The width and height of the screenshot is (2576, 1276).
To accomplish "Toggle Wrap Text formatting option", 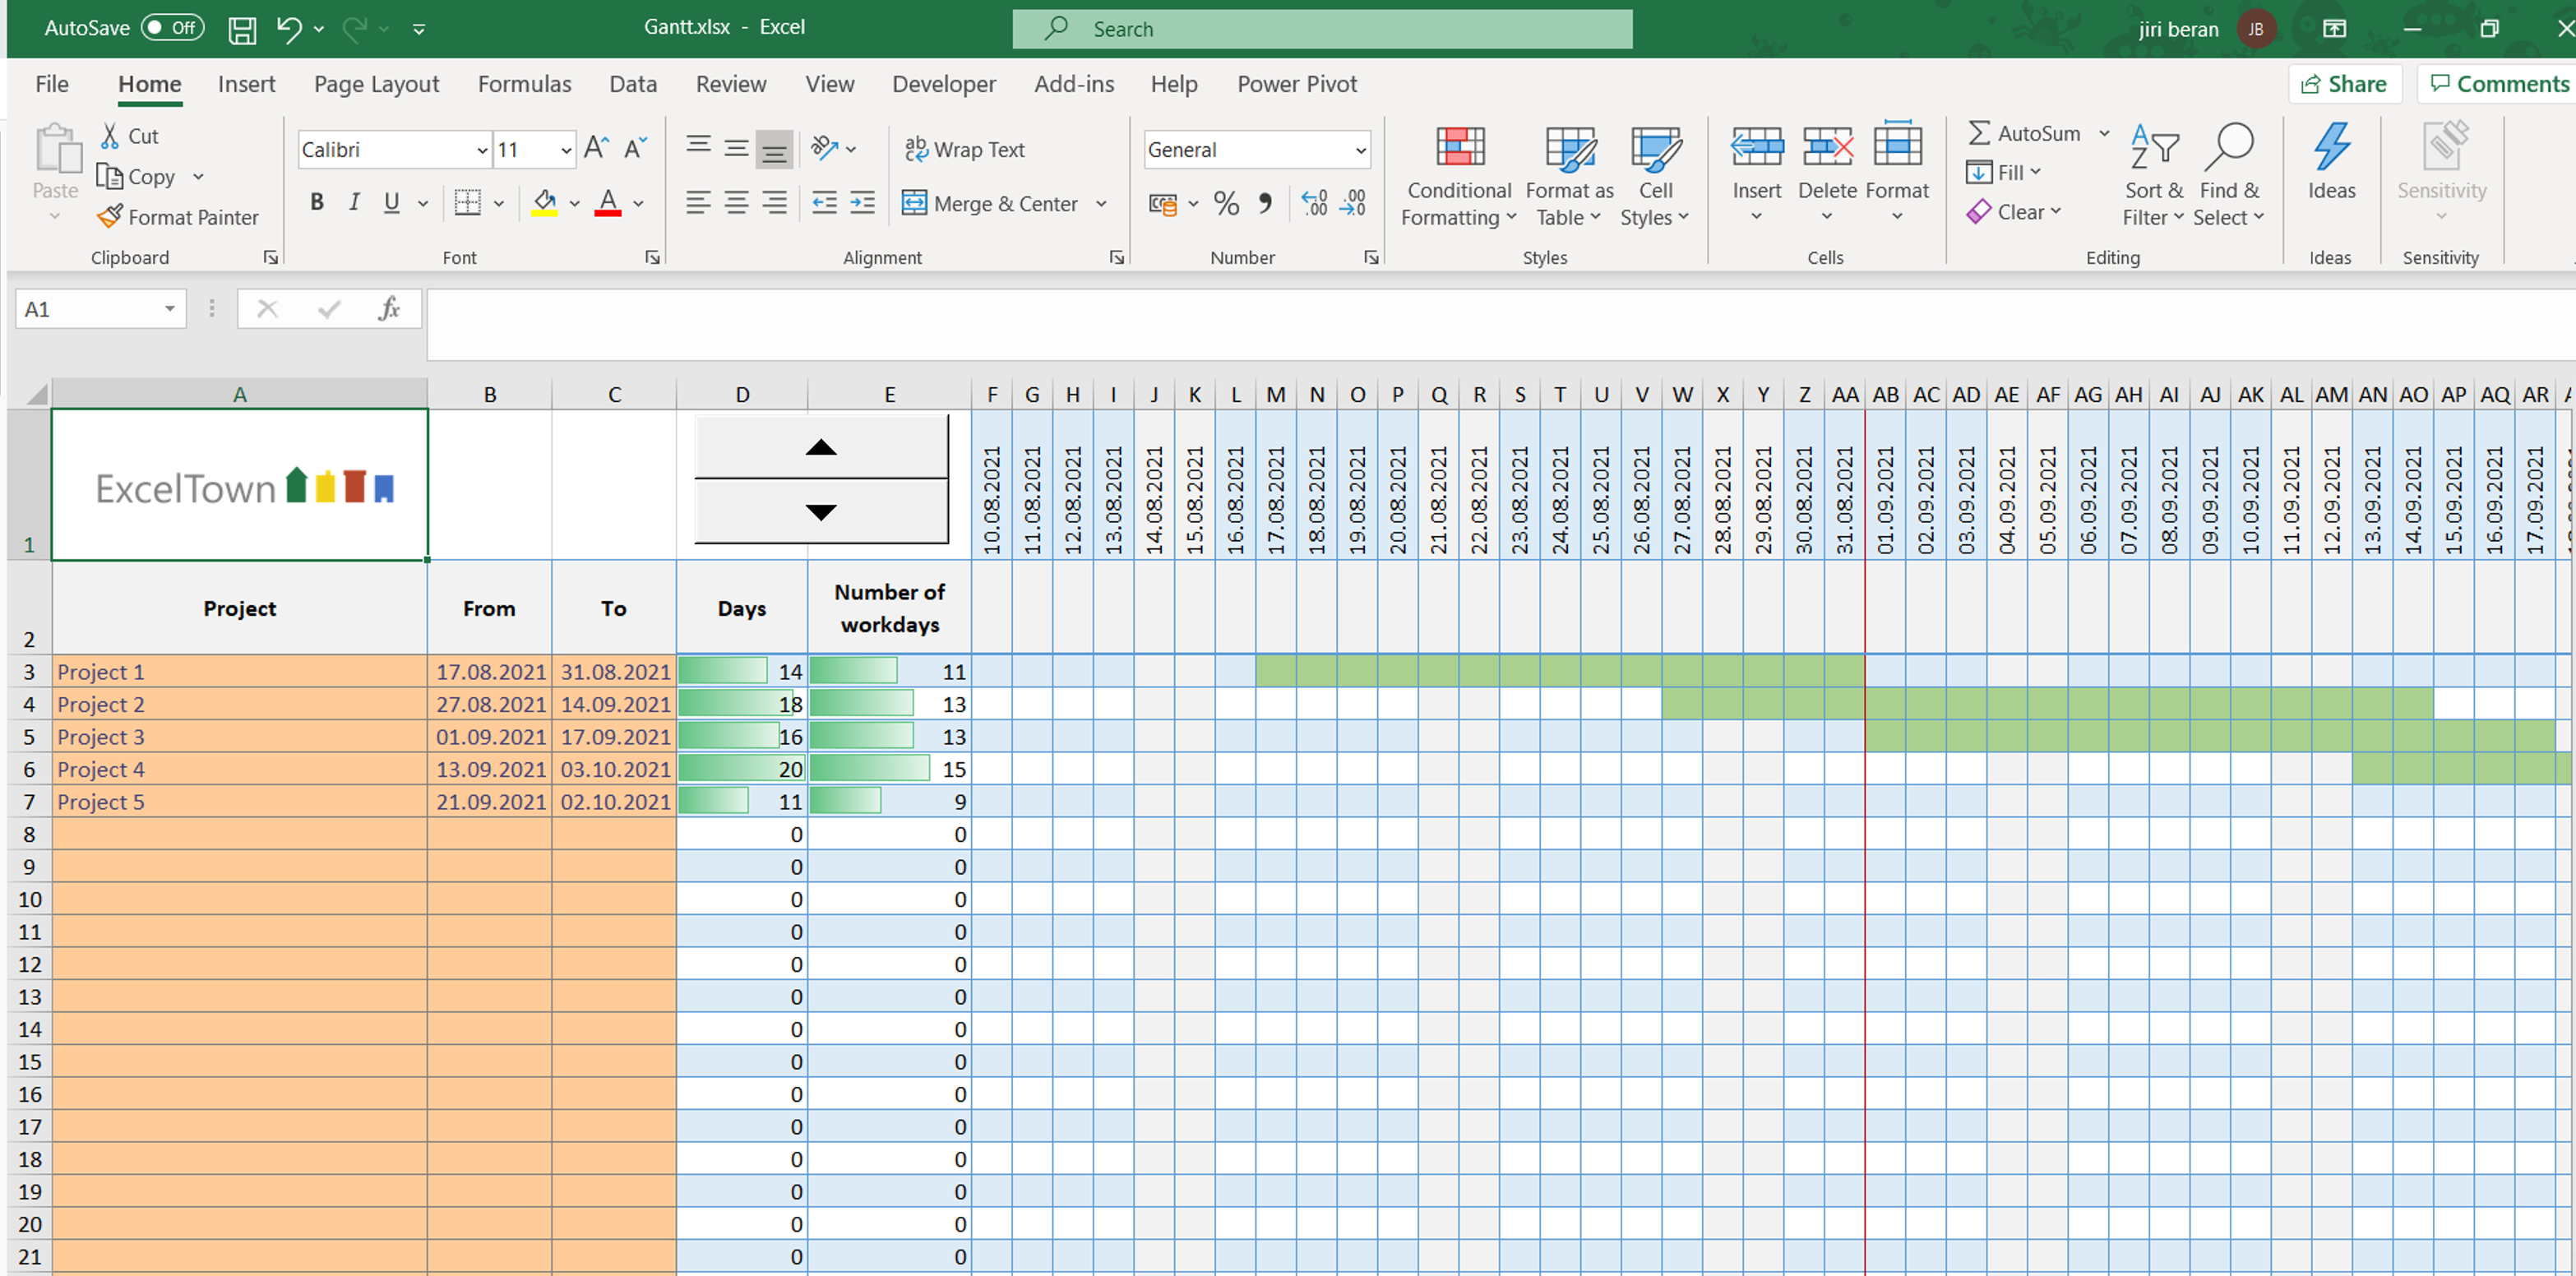I will [969, 148].
